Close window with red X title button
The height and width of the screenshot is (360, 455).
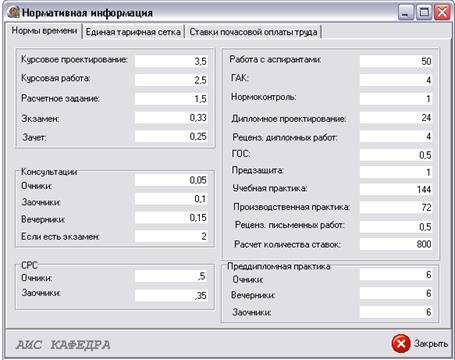pyautogui.click(x=442, y=12)
